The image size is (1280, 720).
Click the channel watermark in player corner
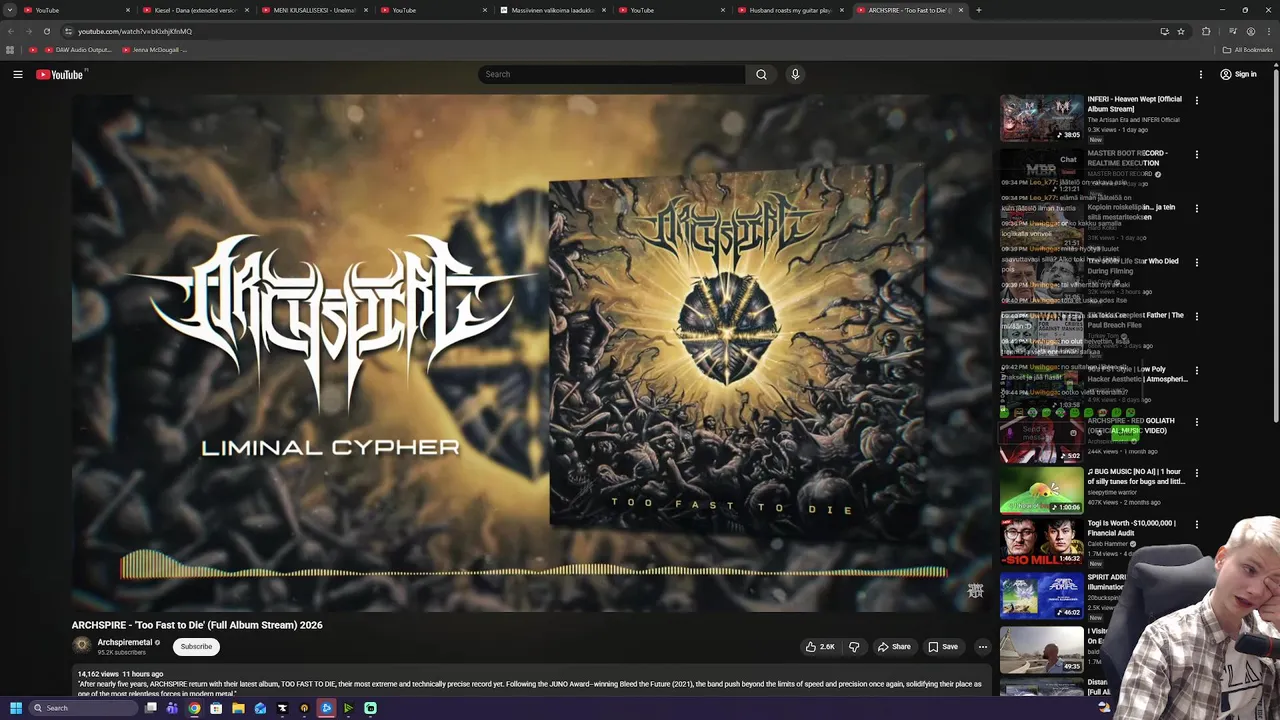pyautogui.click(x=975, y=591)
